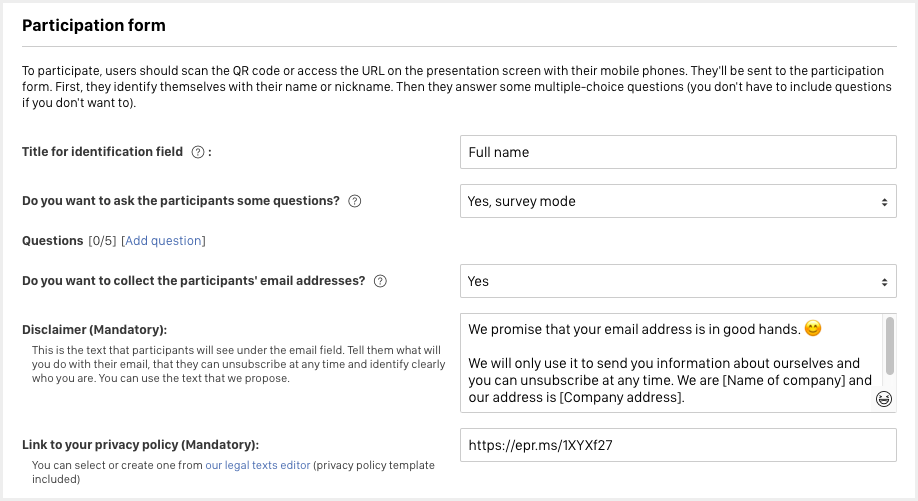Click help icon next to collect email addresses
Screen dimensions: 918x501
[381, 281]
